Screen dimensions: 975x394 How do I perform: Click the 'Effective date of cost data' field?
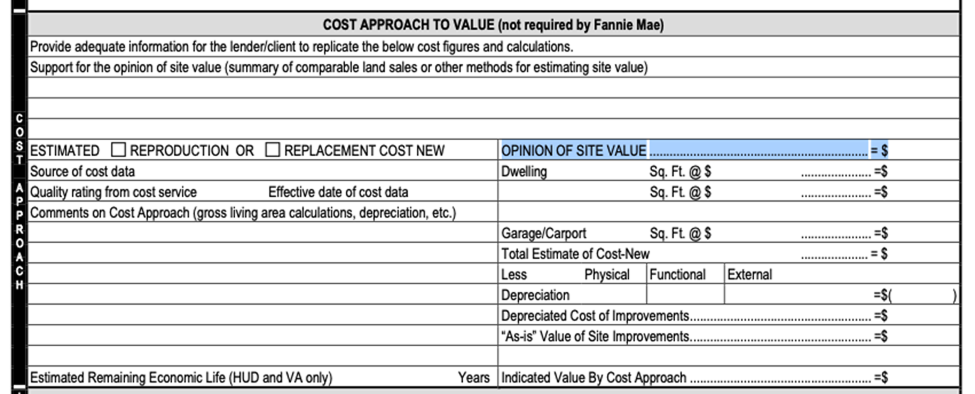pyautogui.click(x=382, y=192)
